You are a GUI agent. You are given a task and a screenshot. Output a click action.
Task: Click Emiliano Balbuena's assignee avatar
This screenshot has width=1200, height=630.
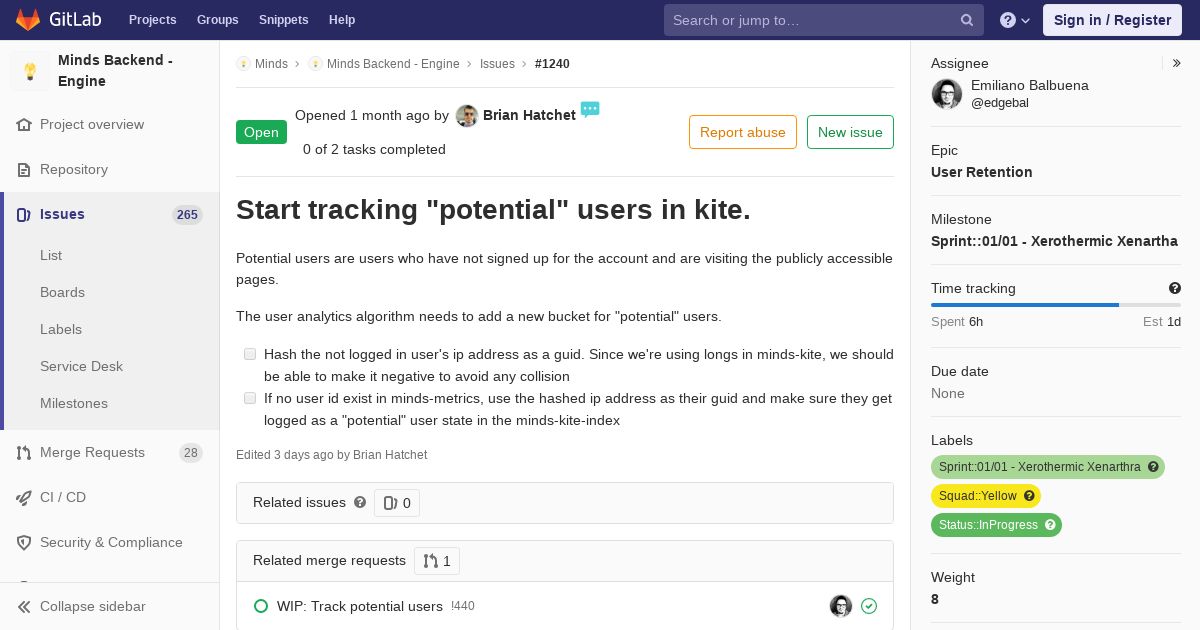[947, 94]
